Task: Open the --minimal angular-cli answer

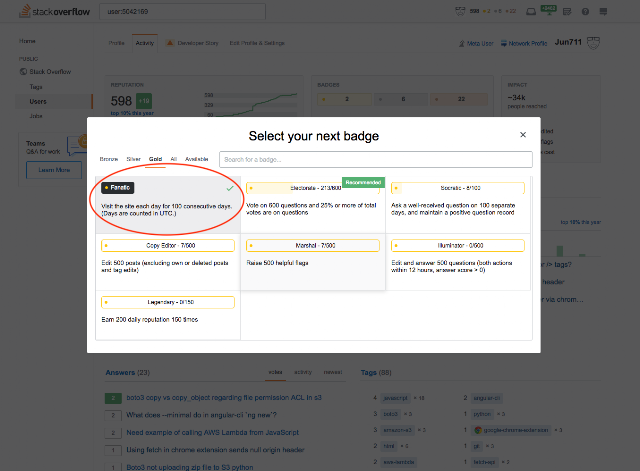Action: [x=201, y=415]
